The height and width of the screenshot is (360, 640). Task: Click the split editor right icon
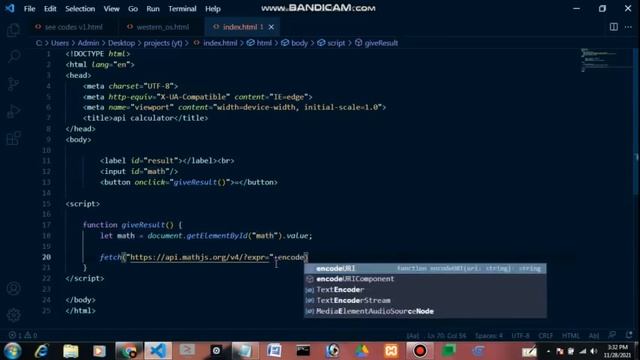tap(613, 27)
